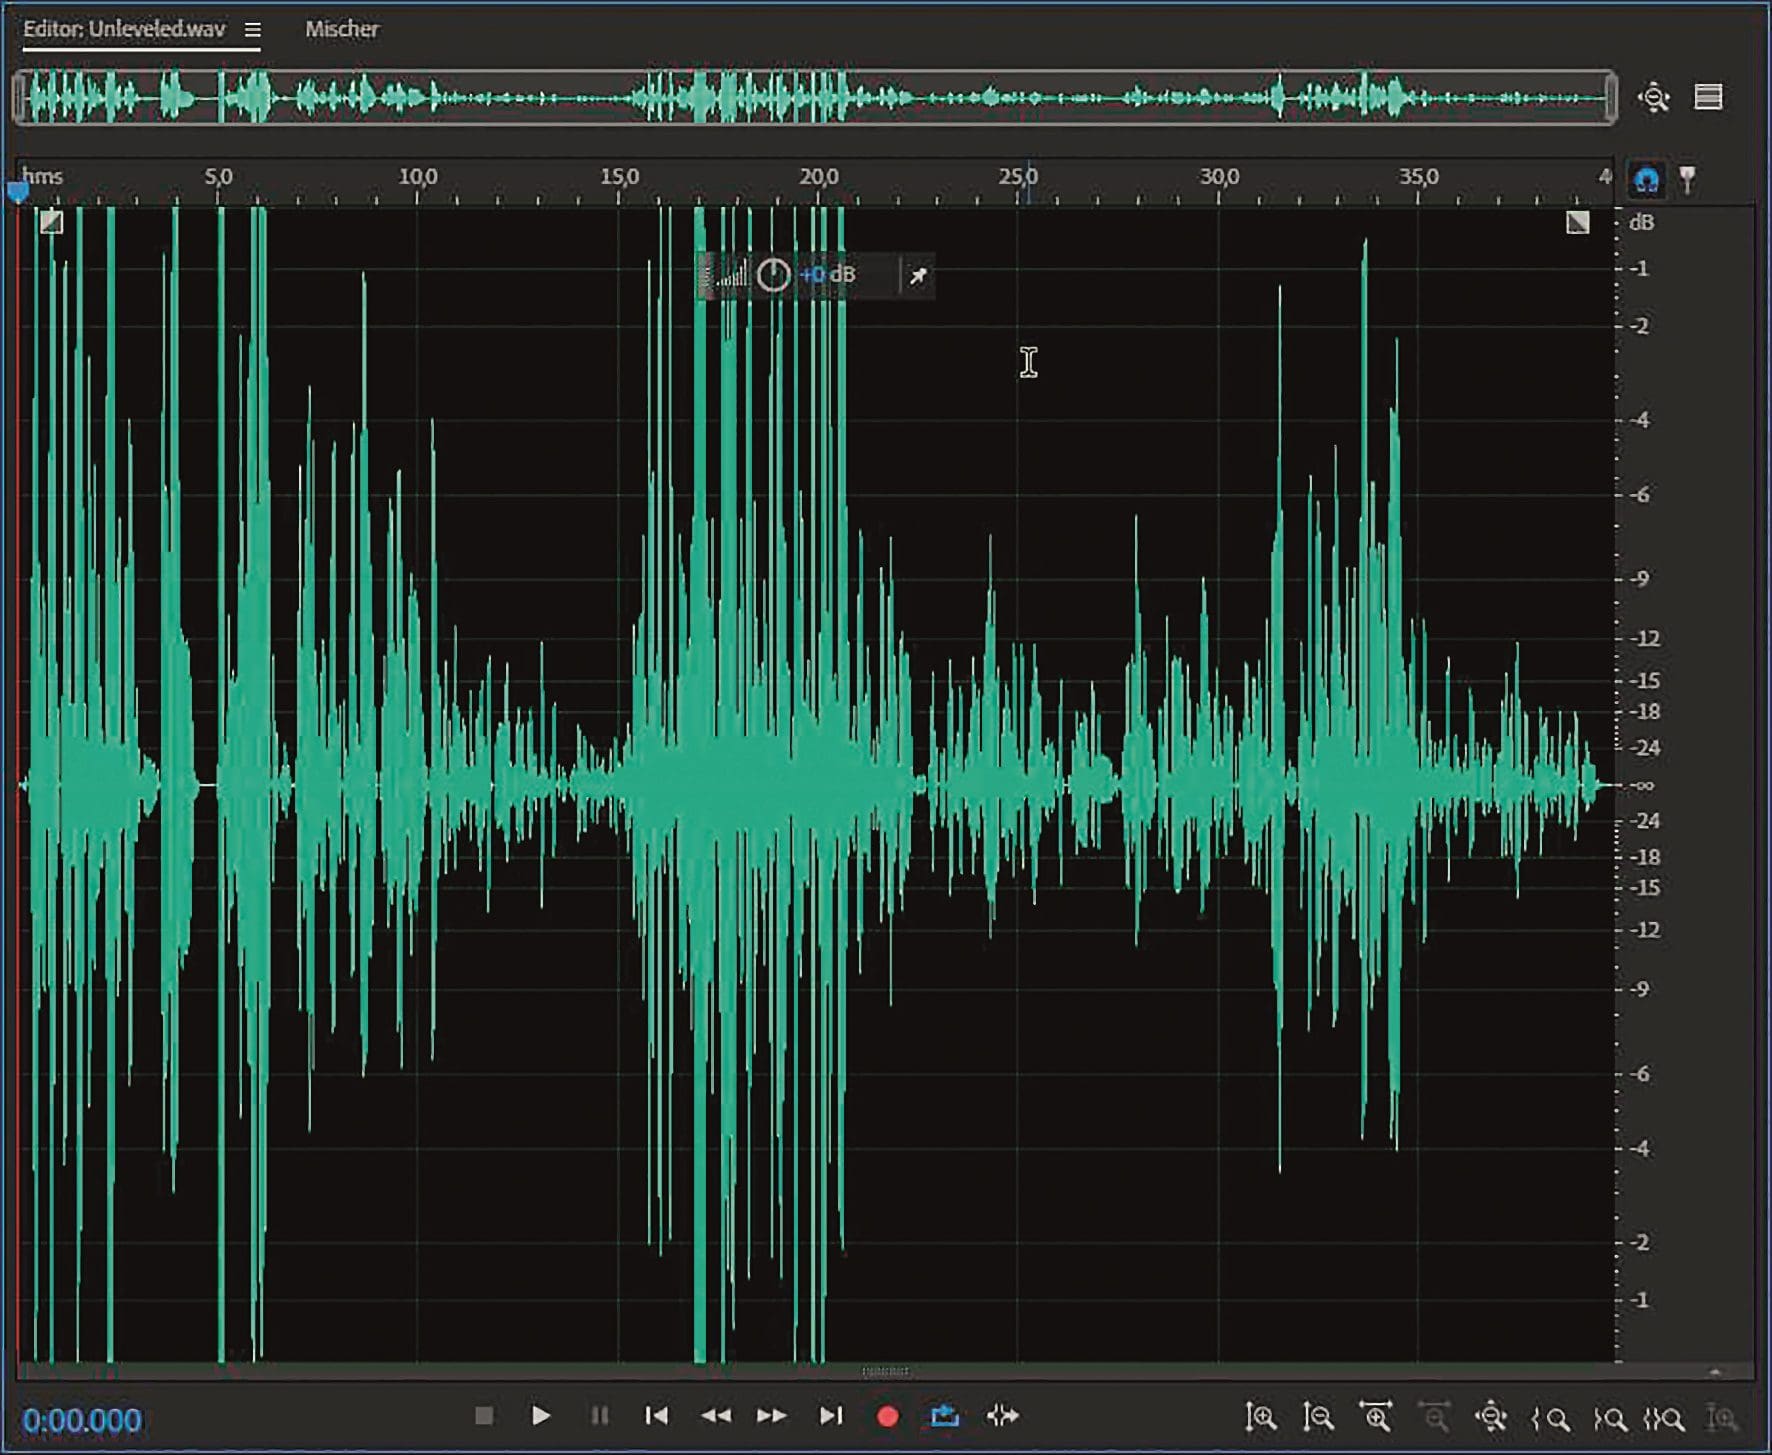Image resolution: width=1772 pixels, height=1455 pixels.
Task: Zoom in at the out point
Action: (x=1609, y=1417)
